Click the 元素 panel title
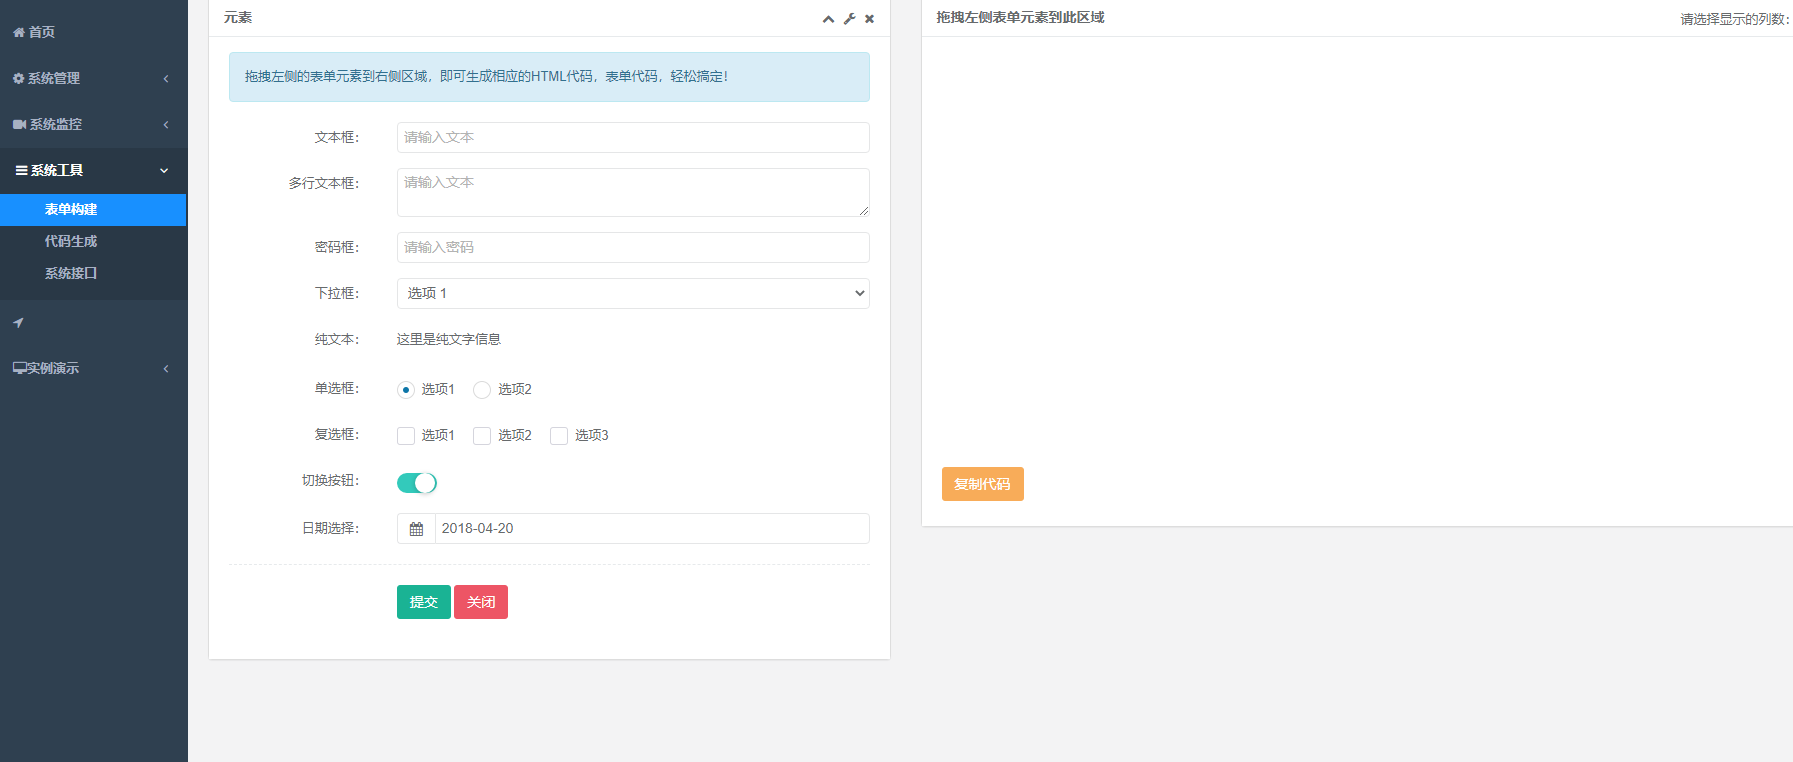Screen dimensions: 1793x762 (x=238, y=17)
